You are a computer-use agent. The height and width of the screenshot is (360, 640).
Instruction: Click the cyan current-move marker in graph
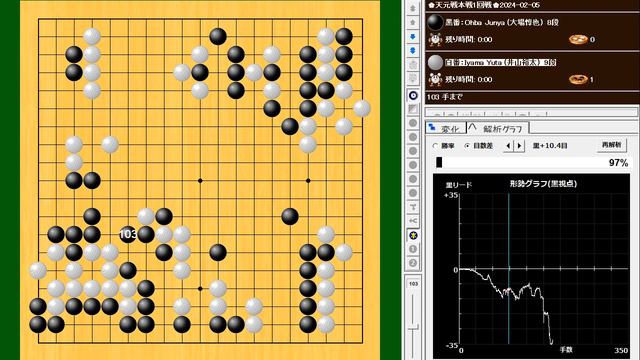point(509,269)
